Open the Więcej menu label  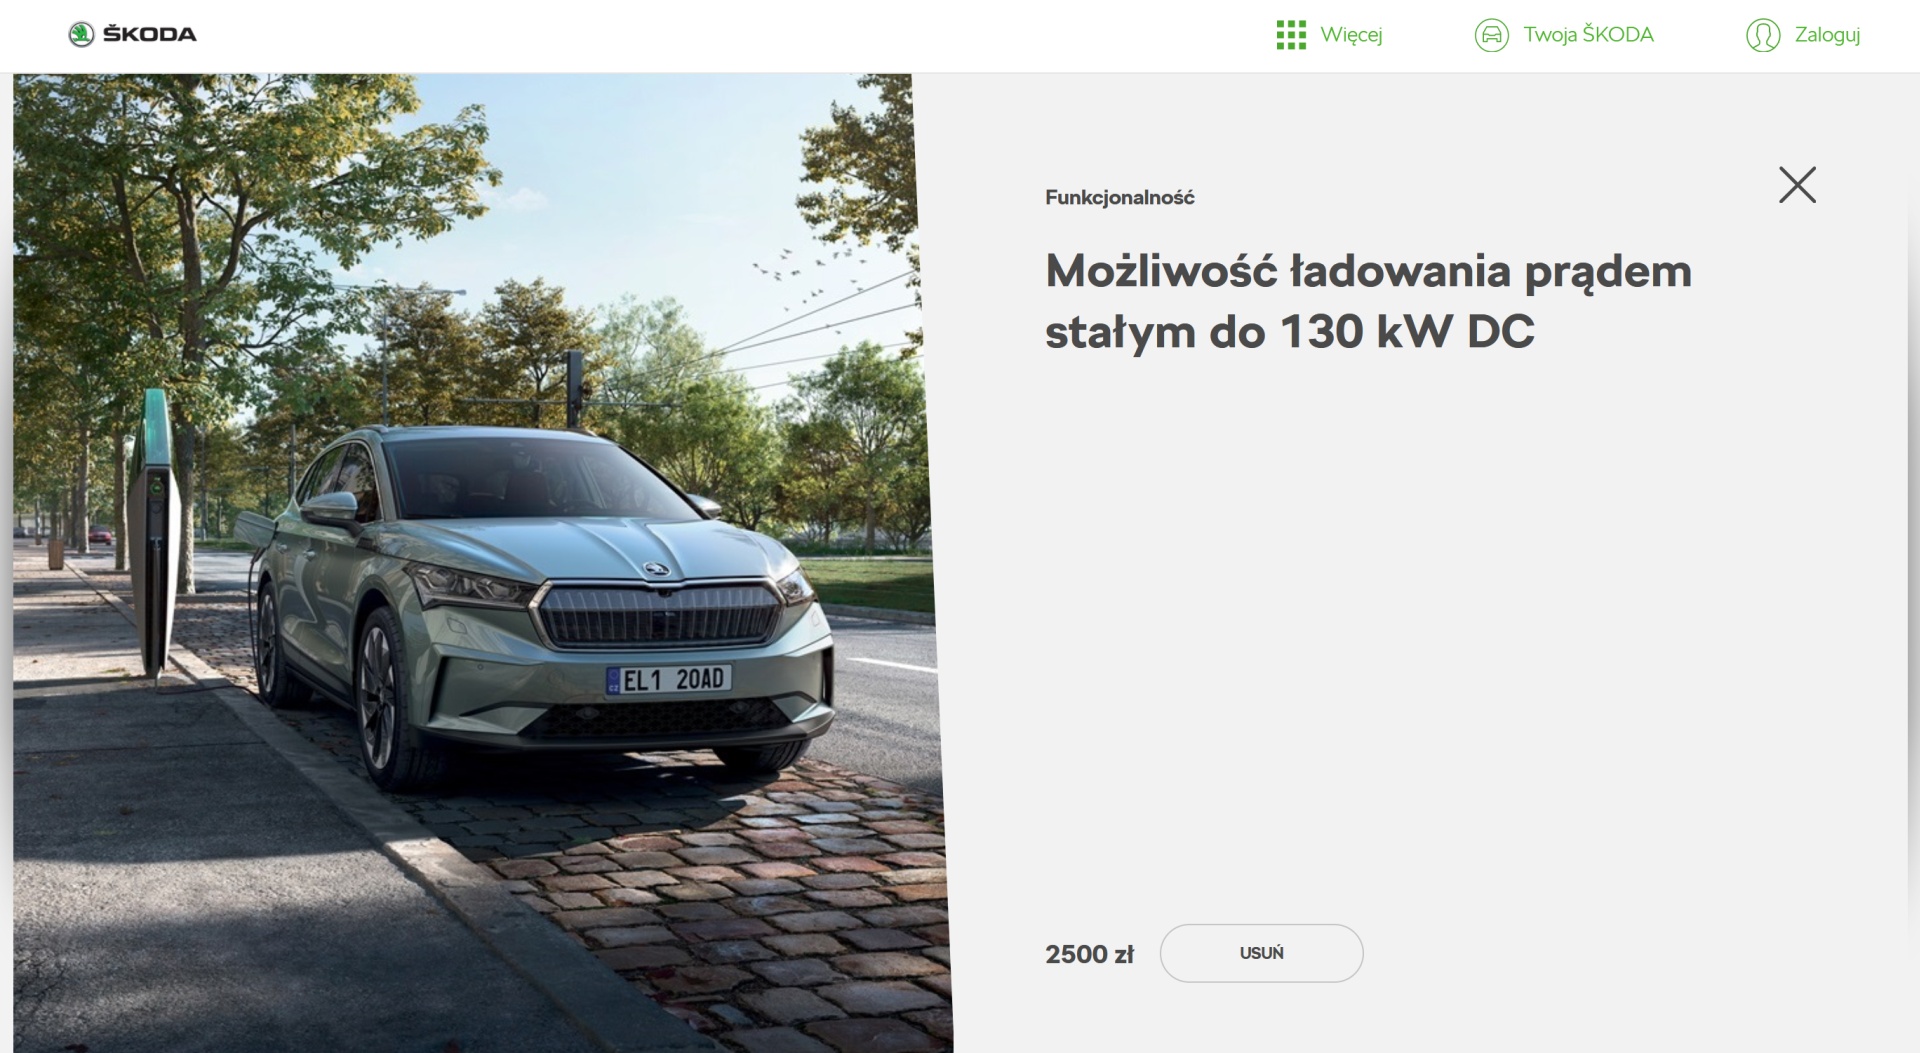tap(1351, 35)
